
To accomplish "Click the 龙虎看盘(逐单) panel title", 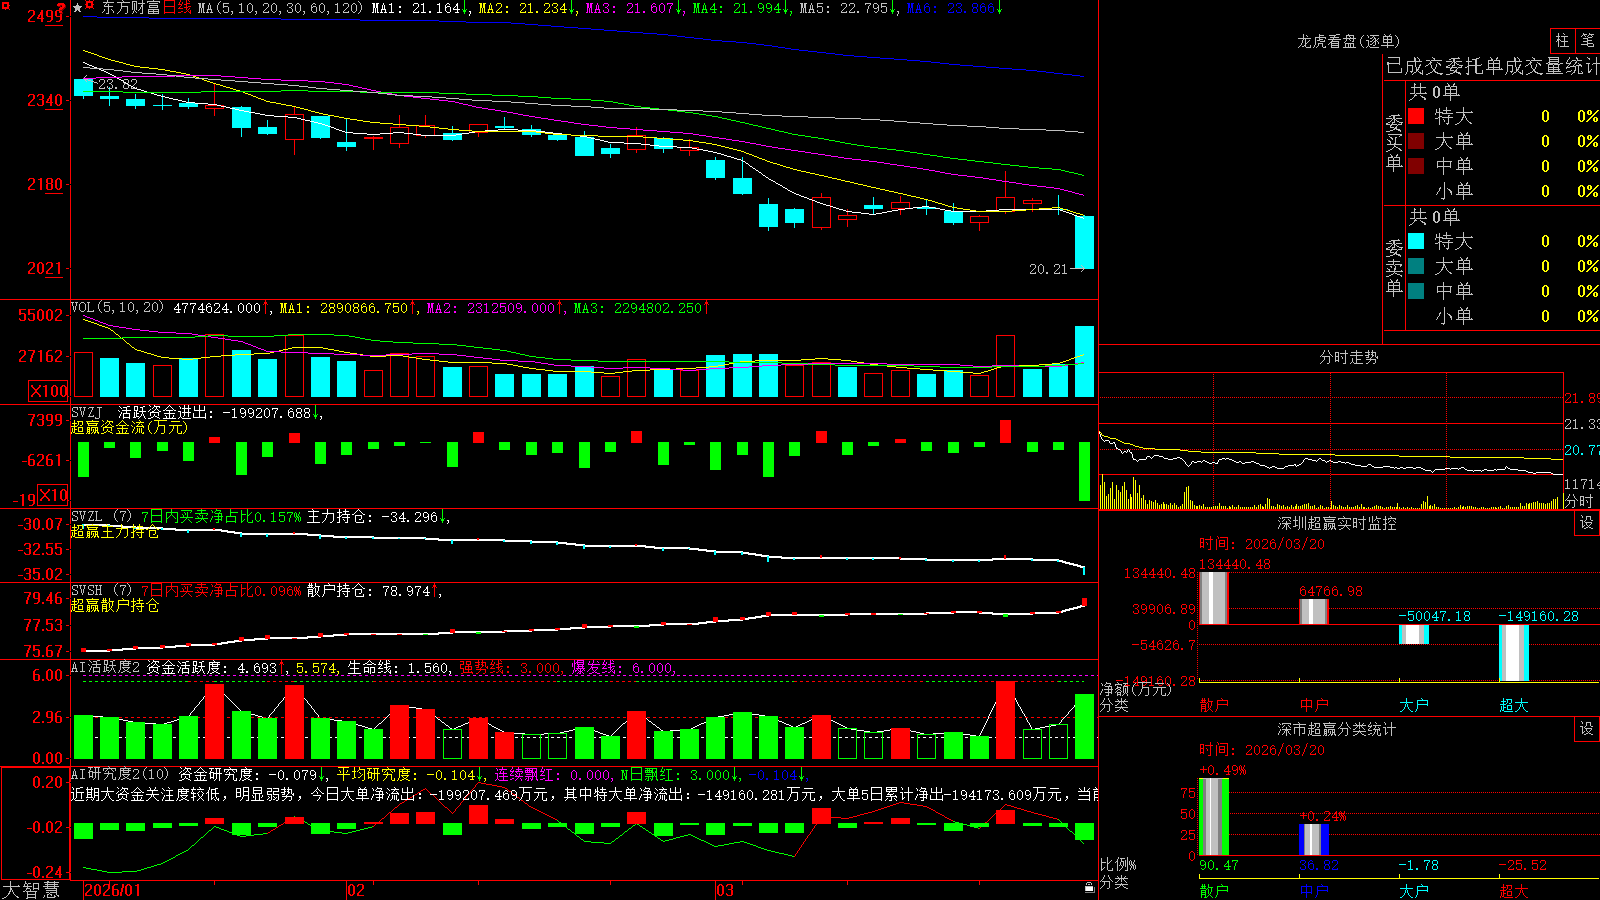I will click(x=1348, y=41).
